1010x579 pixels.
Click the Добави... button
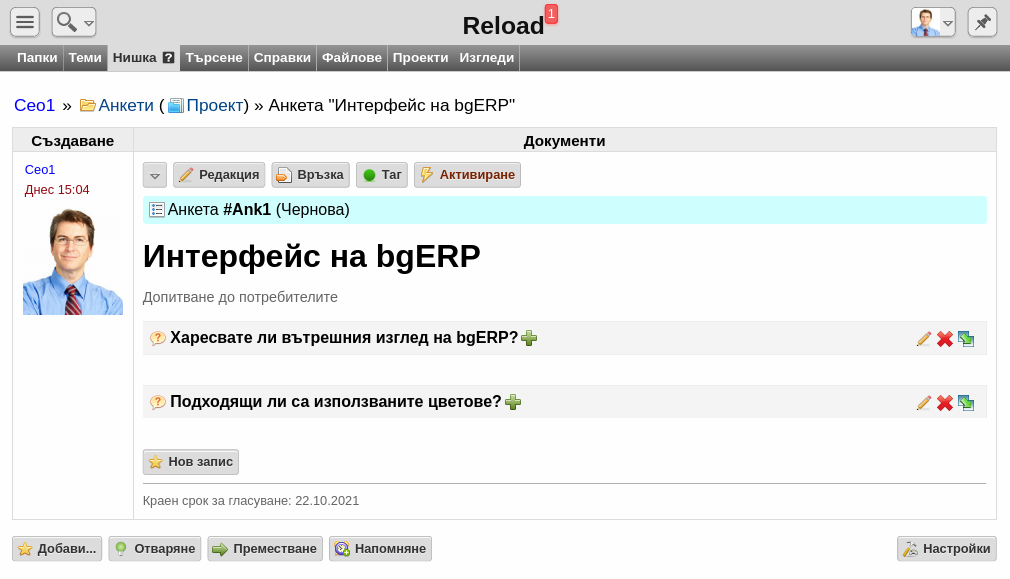[x=57, y=549]
